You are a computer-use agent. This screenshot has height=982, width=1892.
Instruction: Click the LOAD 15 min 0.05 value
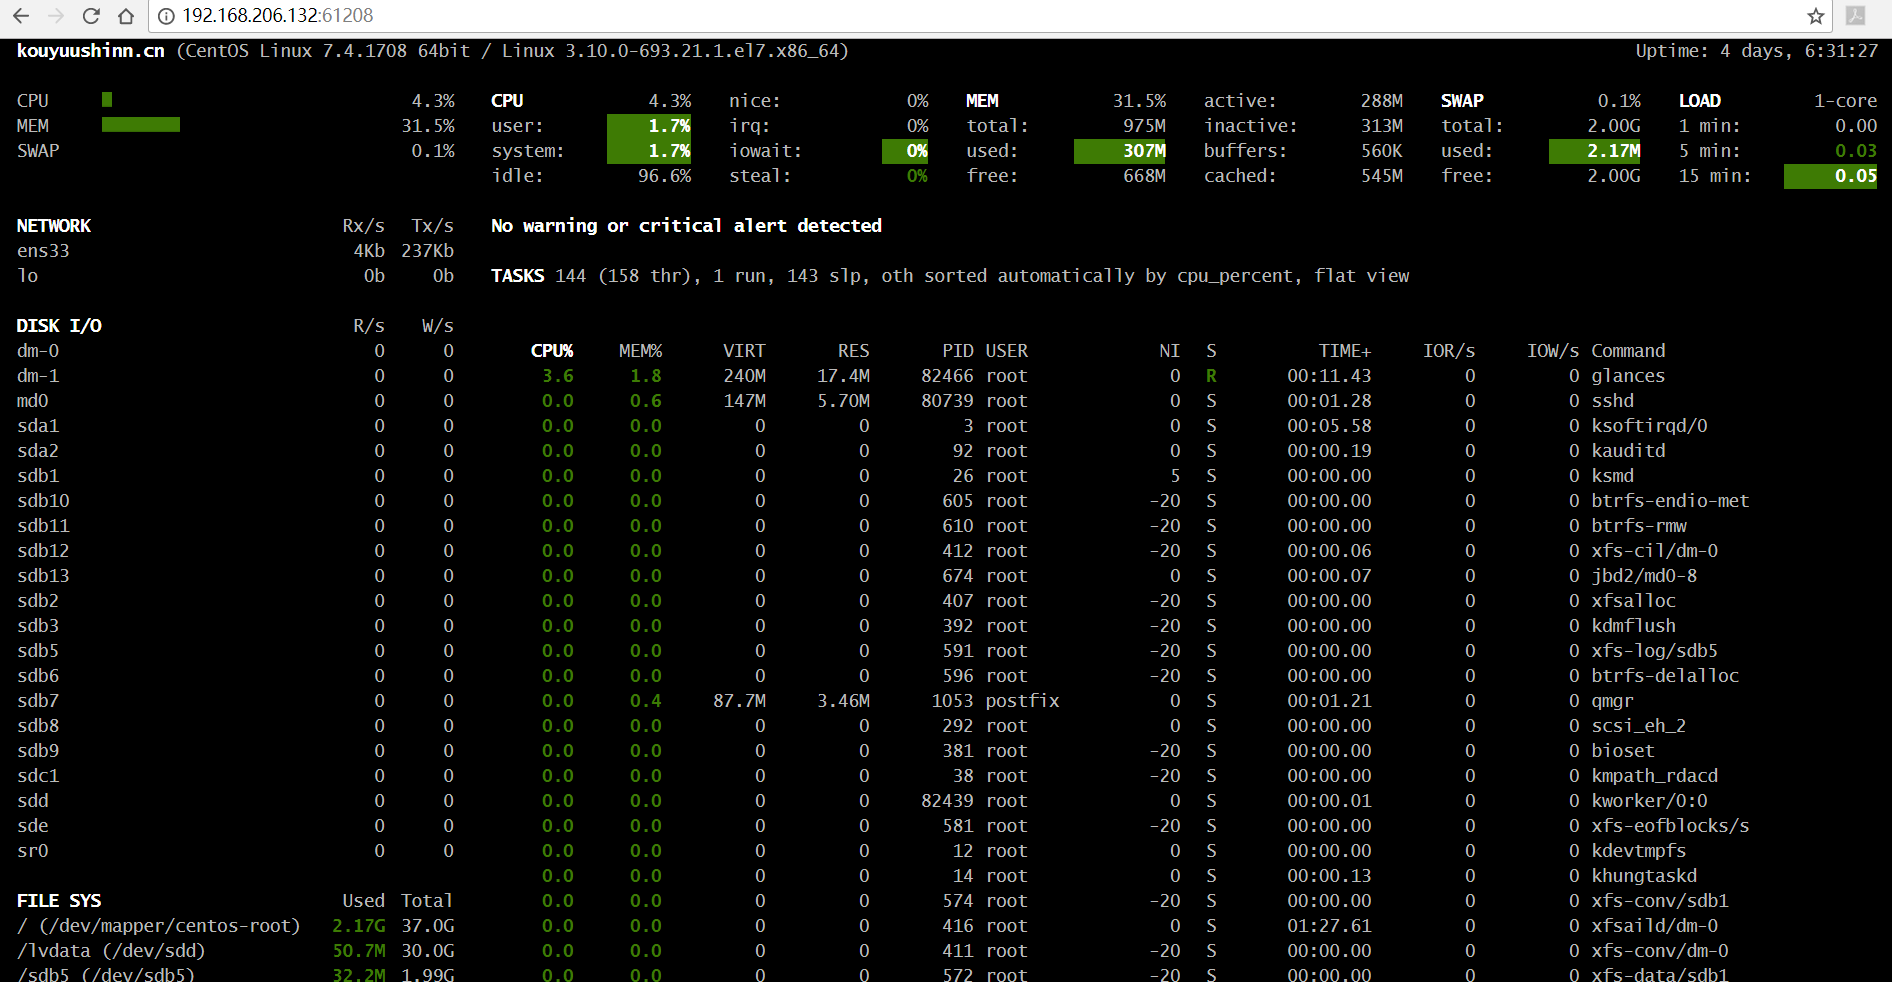pyautogui.click(x=1831, y=176)
